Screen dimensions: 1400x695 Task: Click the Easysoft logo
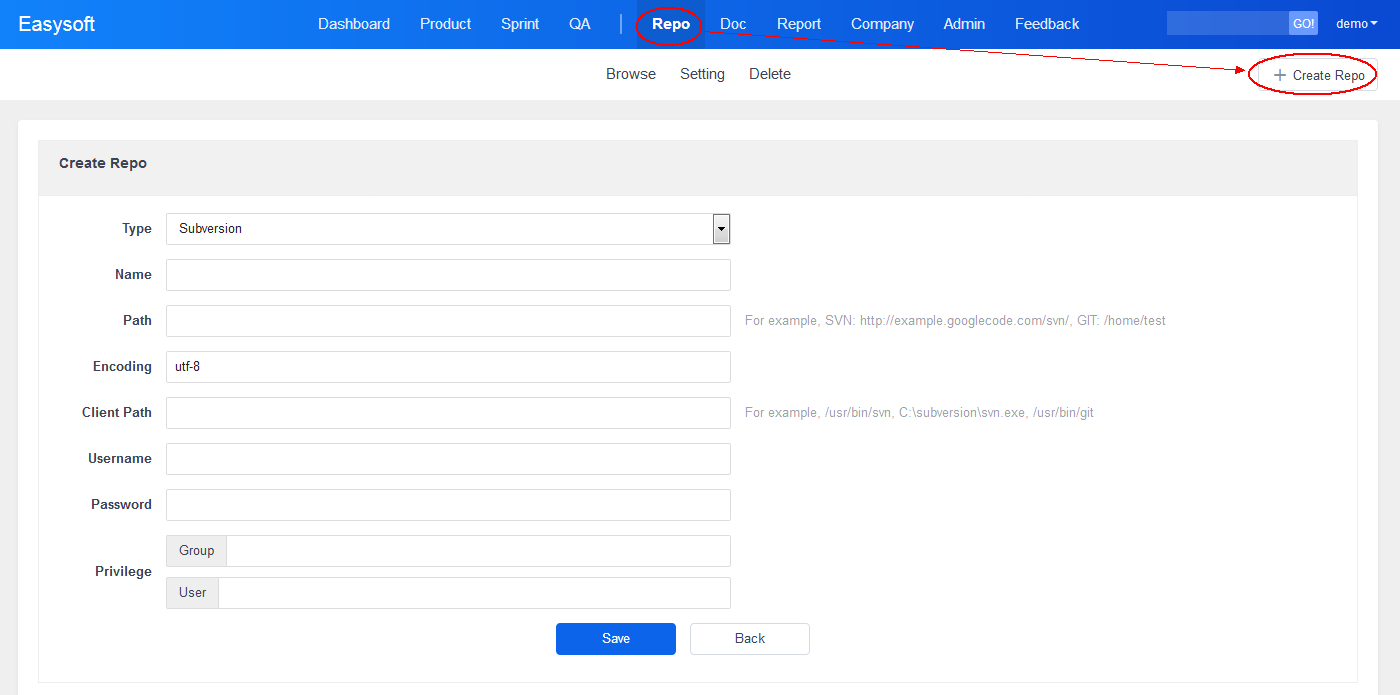tap(57, 24)
